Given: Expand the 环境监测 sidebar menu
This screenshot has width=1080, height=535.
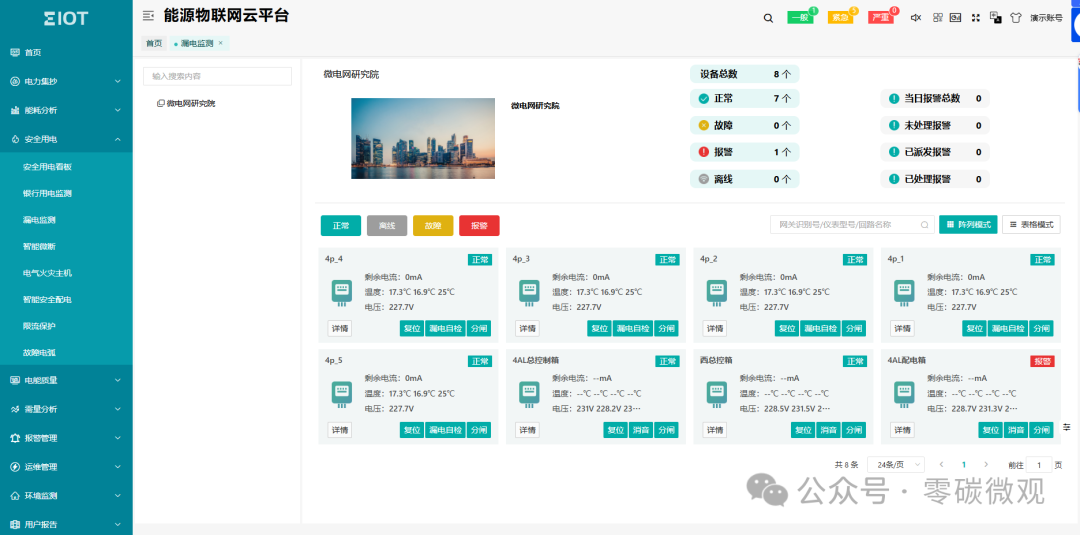Looking at the screenshot, I should tap(66, 496).
